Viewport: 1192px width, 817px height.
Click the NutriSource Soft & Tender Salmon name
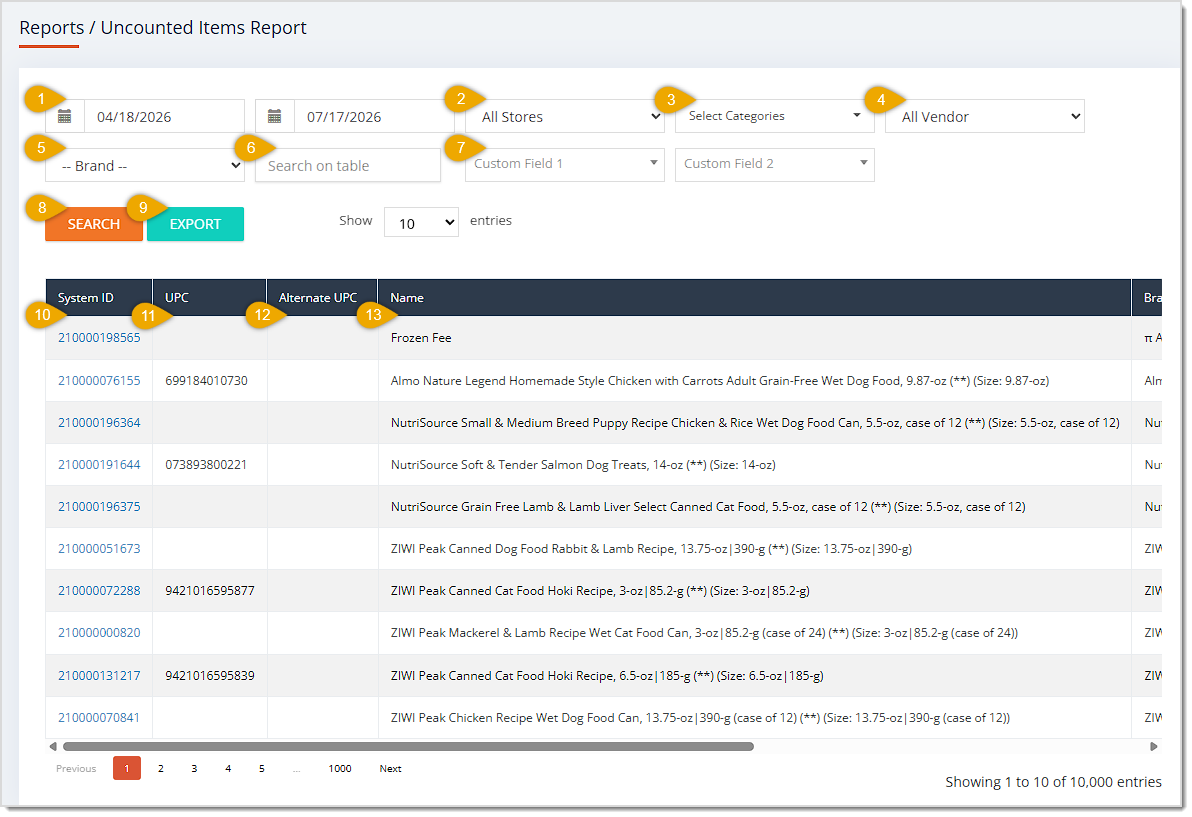[583, 464]
